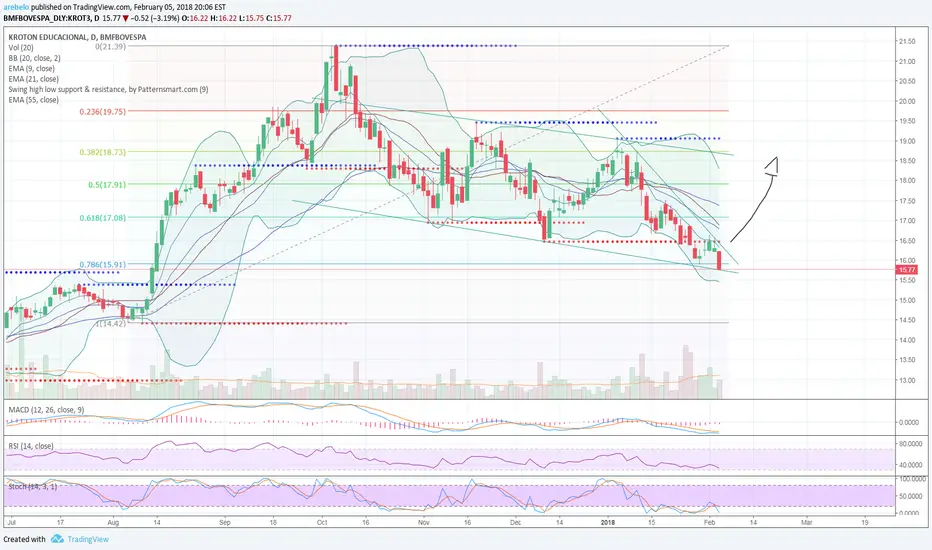Click the 80.0000 RSI axis label
Image resolution: width=932 pixels, height=550 pixels.
tap(909, 444)
